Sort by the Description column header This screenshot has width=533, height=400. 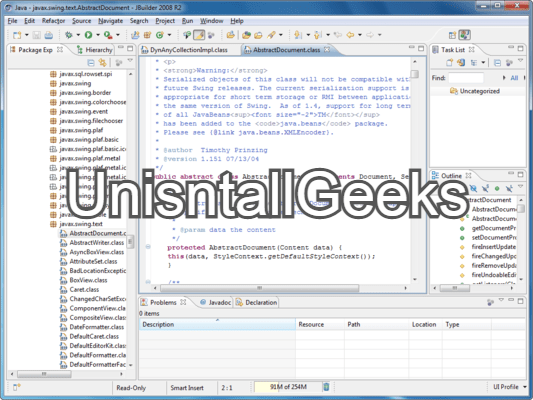(217, 324)
